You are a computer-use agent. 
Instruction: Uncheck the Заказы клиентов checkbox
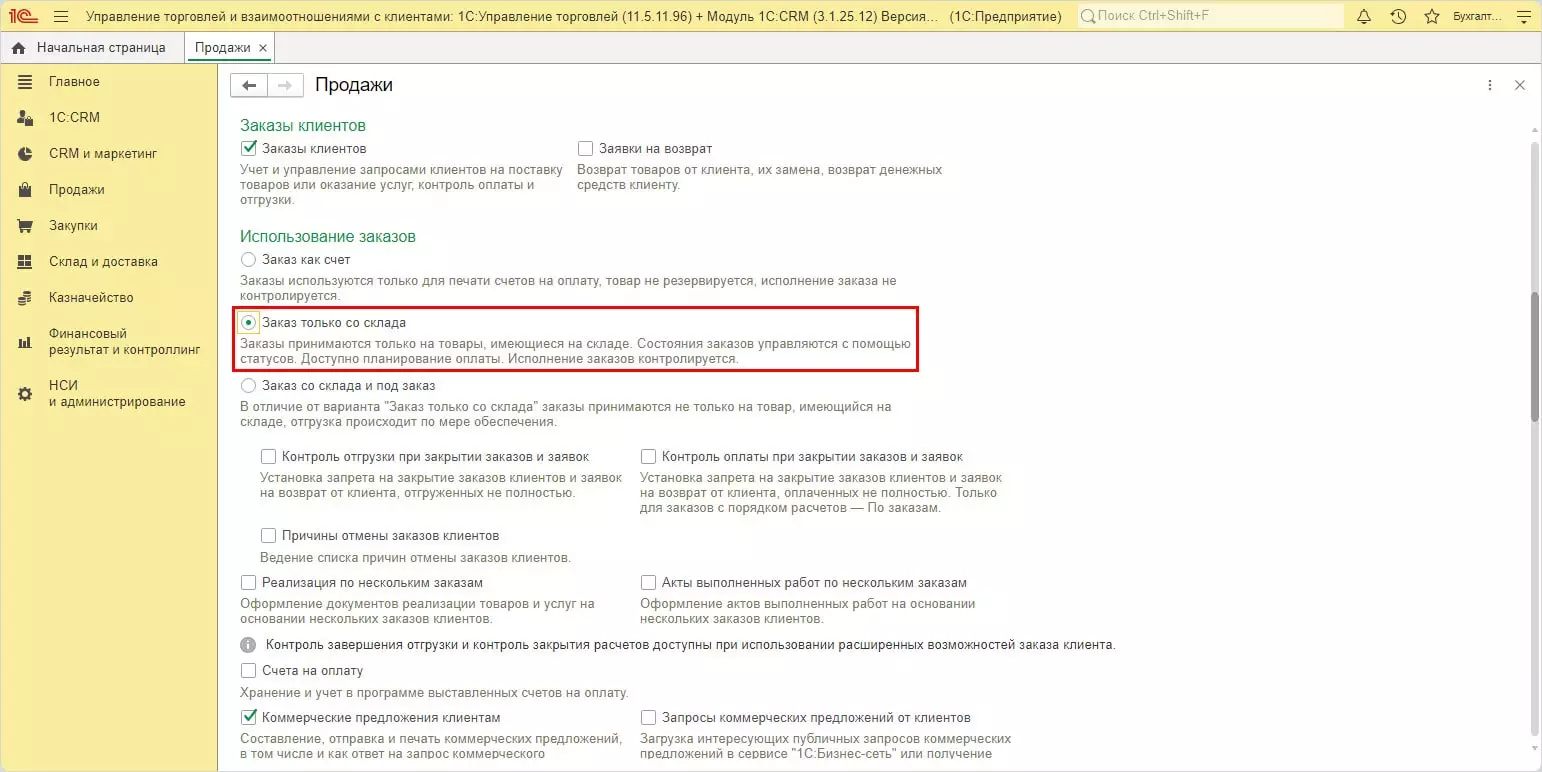pyautogui.click(x=249, y=149)
